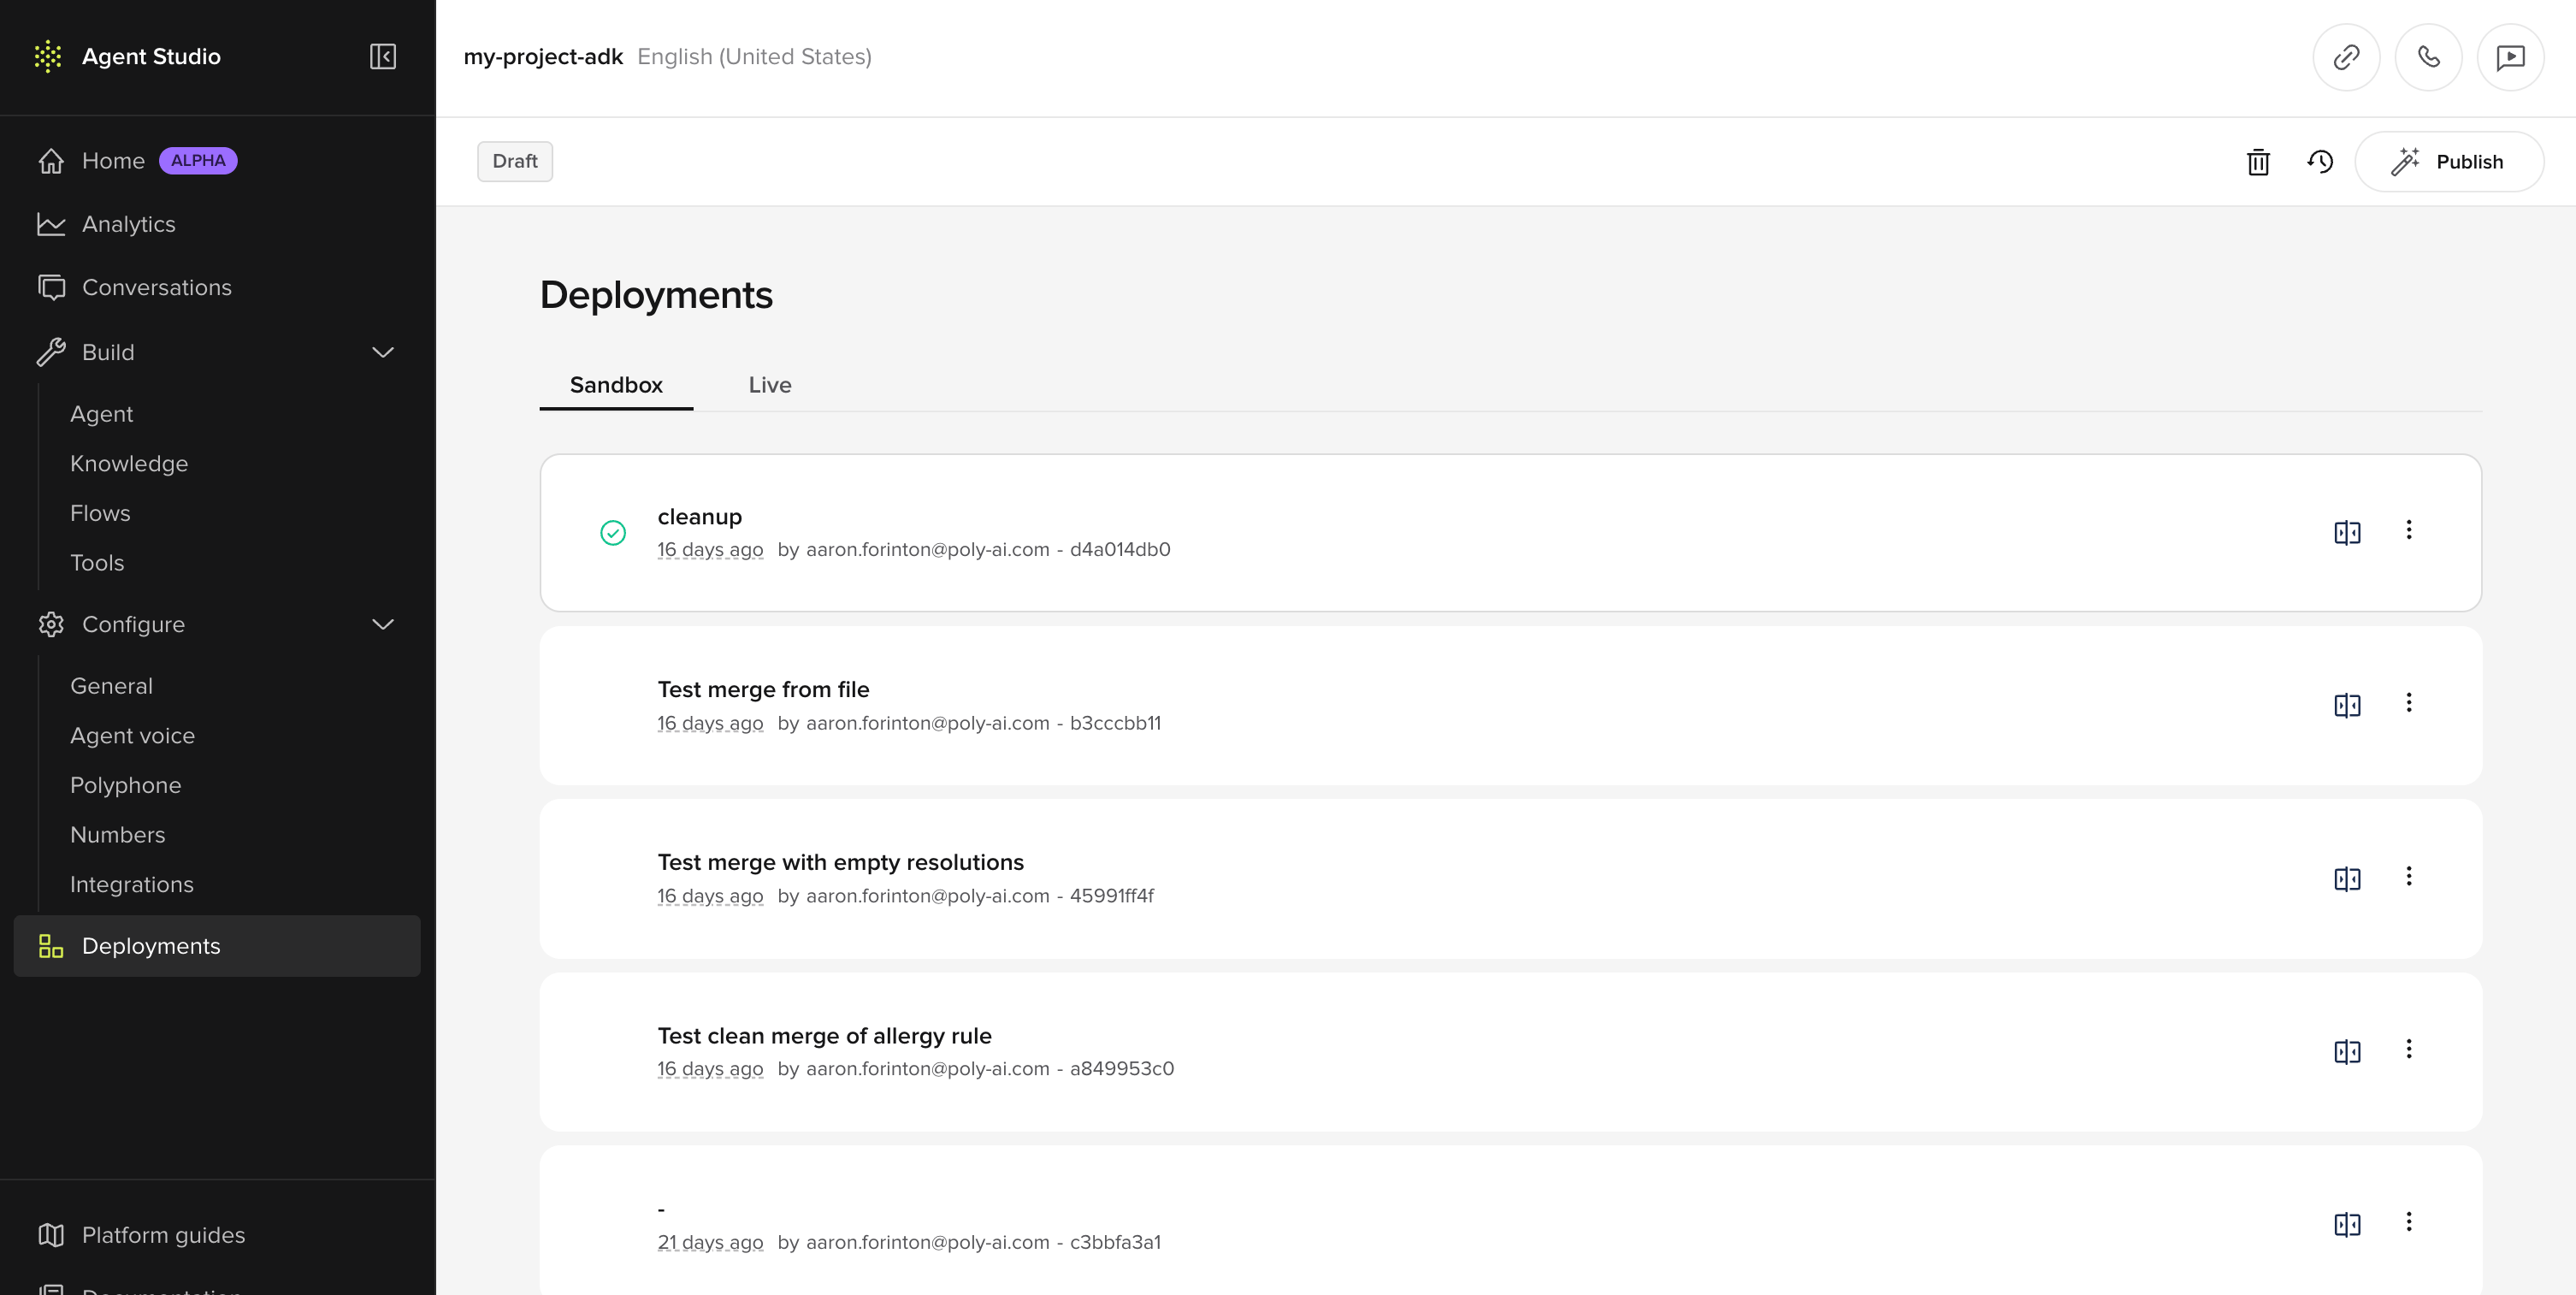2576x1295 pixels.
Task: Open Integrations settings
Action: (131, 885)
